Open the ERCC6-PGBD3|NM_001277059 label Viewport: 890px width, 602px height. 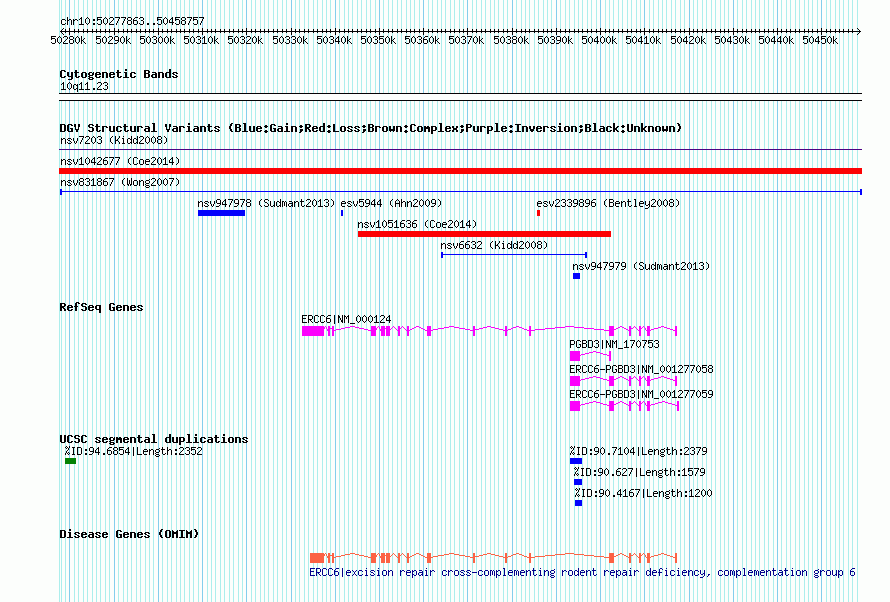[x=641, y=394]
